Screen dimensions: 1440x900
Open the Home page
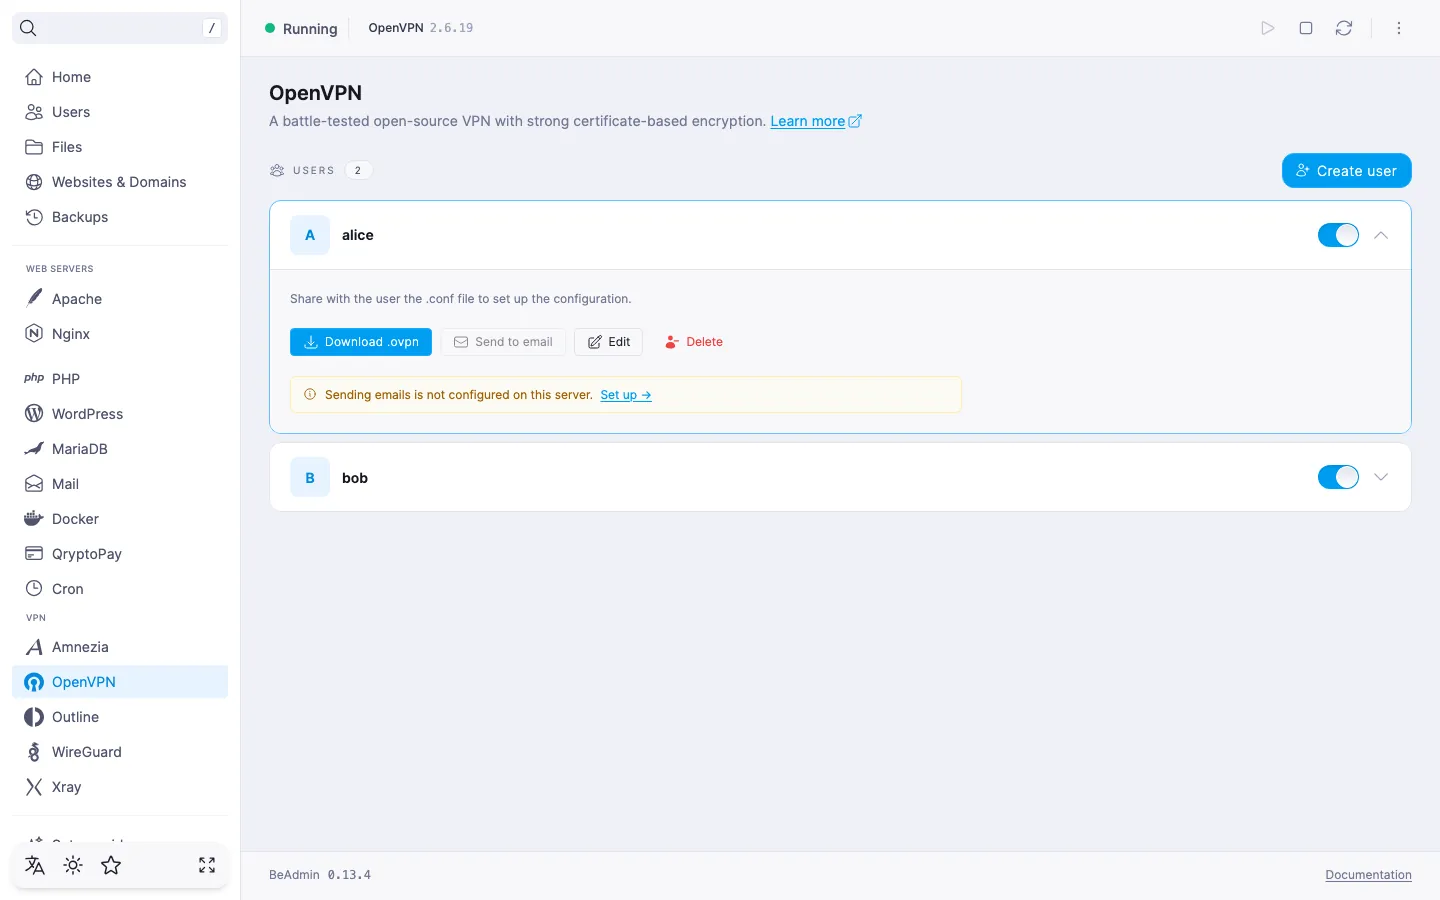(x=120, y=77)
